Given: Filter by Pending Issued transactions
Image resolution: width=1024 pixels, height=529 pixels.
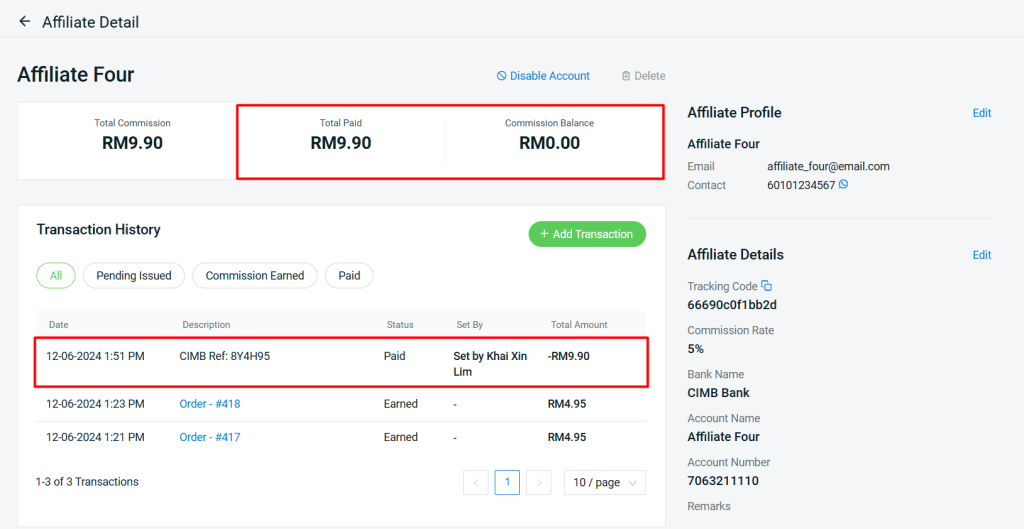Looking at the screenshot, I should 134,276.
